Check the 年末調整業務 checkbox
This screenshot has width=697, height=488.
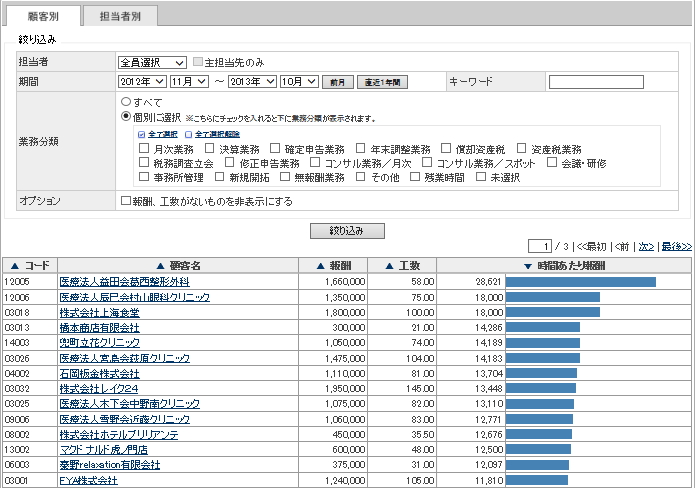click(x=361, y=148)
